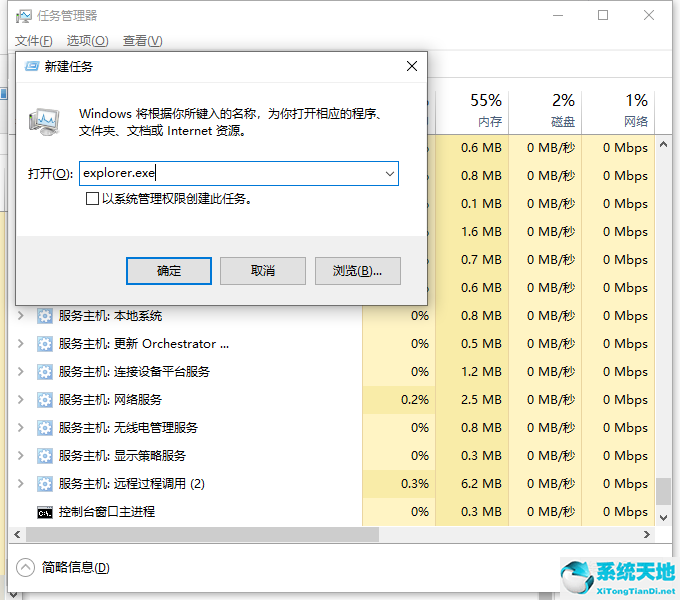Click the 2.5 MB memory value
680x600 pixels.
click(x=481, y=400)
